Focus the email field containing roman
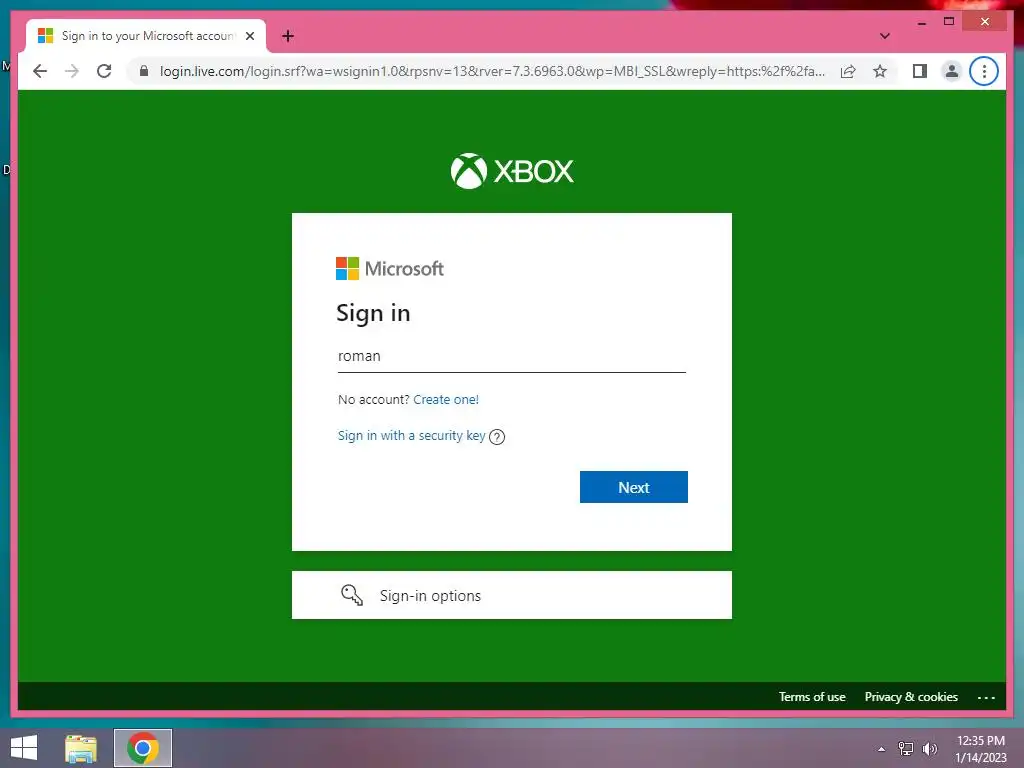The width and height of the screenshot is (1024, 768). [x=511, y=357]
